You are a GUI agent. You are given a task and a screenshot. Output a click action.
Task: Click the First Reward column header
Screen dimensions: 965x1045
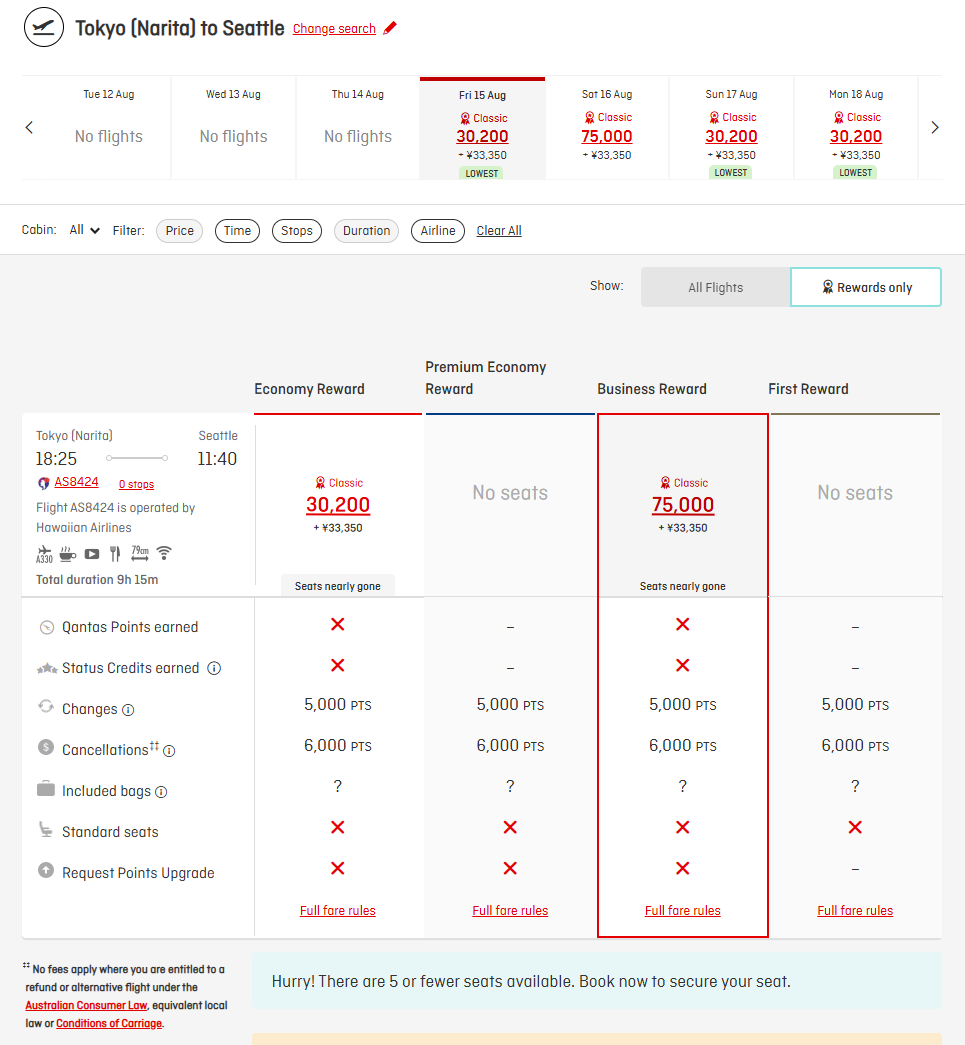click(808, 389)
